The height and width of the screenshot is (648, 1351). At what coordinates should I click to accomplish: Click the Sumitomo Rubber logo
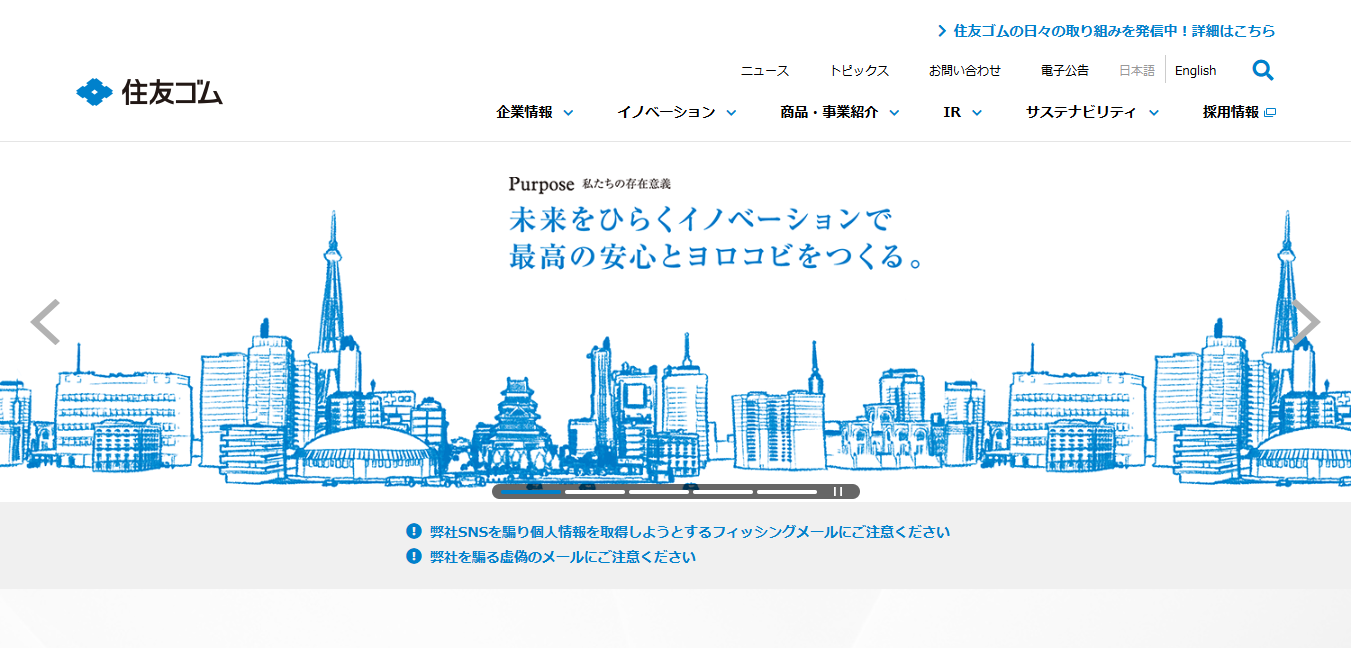click(x=150, y=92)
